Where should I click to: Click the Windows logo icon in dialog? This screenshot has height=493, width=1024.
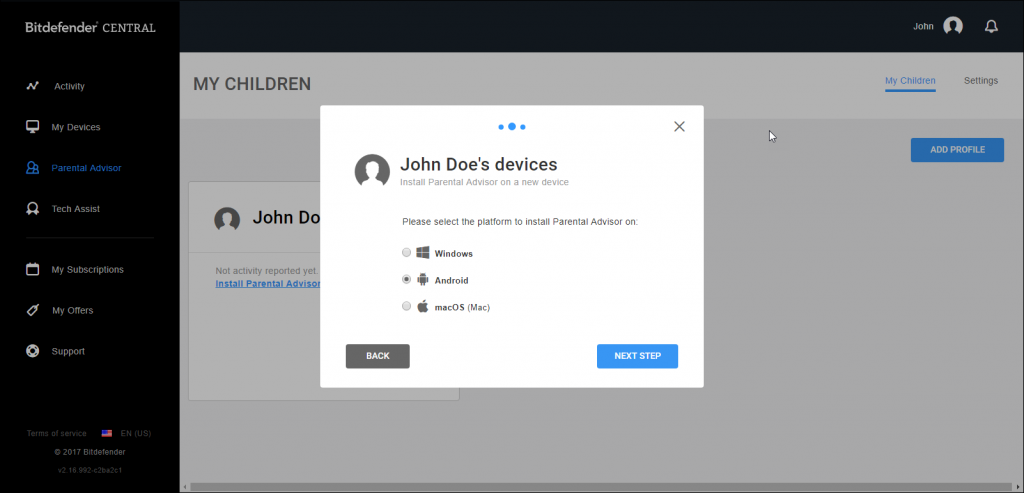[423, 253]
